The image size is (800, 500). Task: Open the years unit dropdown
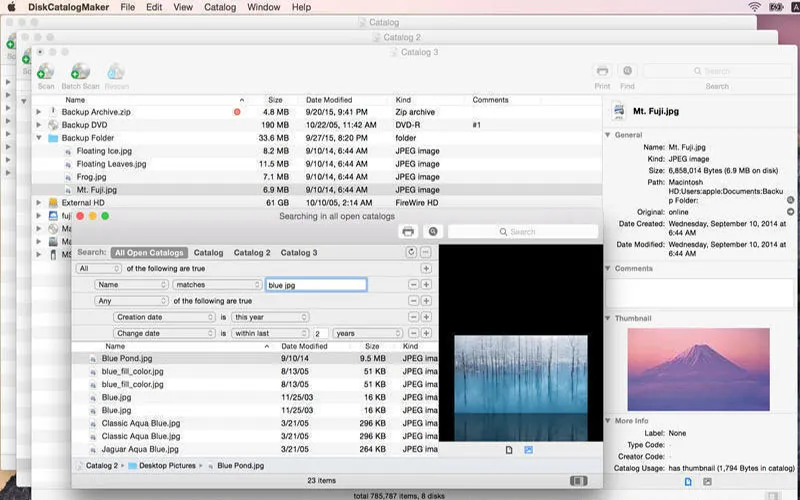pos(368,333)
